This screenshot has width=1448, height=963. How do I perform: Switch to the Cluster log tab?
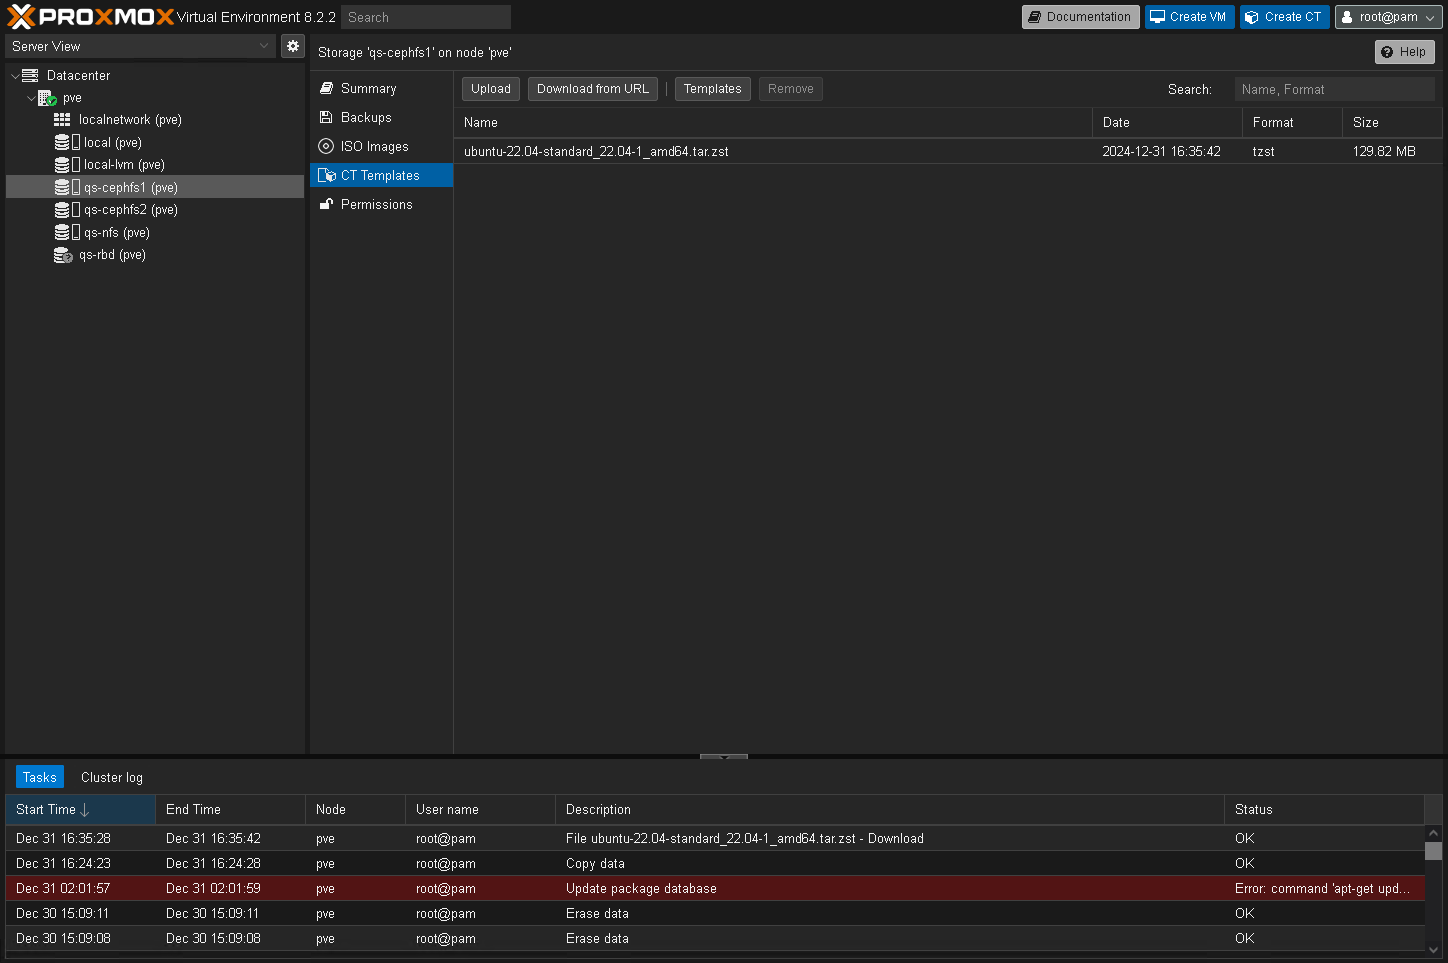point(112,777)
